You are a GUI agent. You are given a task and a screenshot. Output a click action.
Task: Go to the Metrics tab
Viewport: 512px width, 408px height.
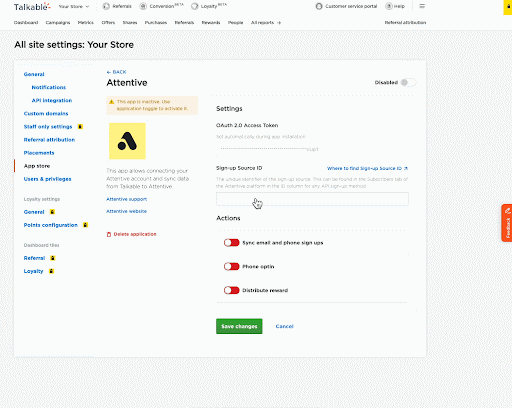click(x=86, y=23)
